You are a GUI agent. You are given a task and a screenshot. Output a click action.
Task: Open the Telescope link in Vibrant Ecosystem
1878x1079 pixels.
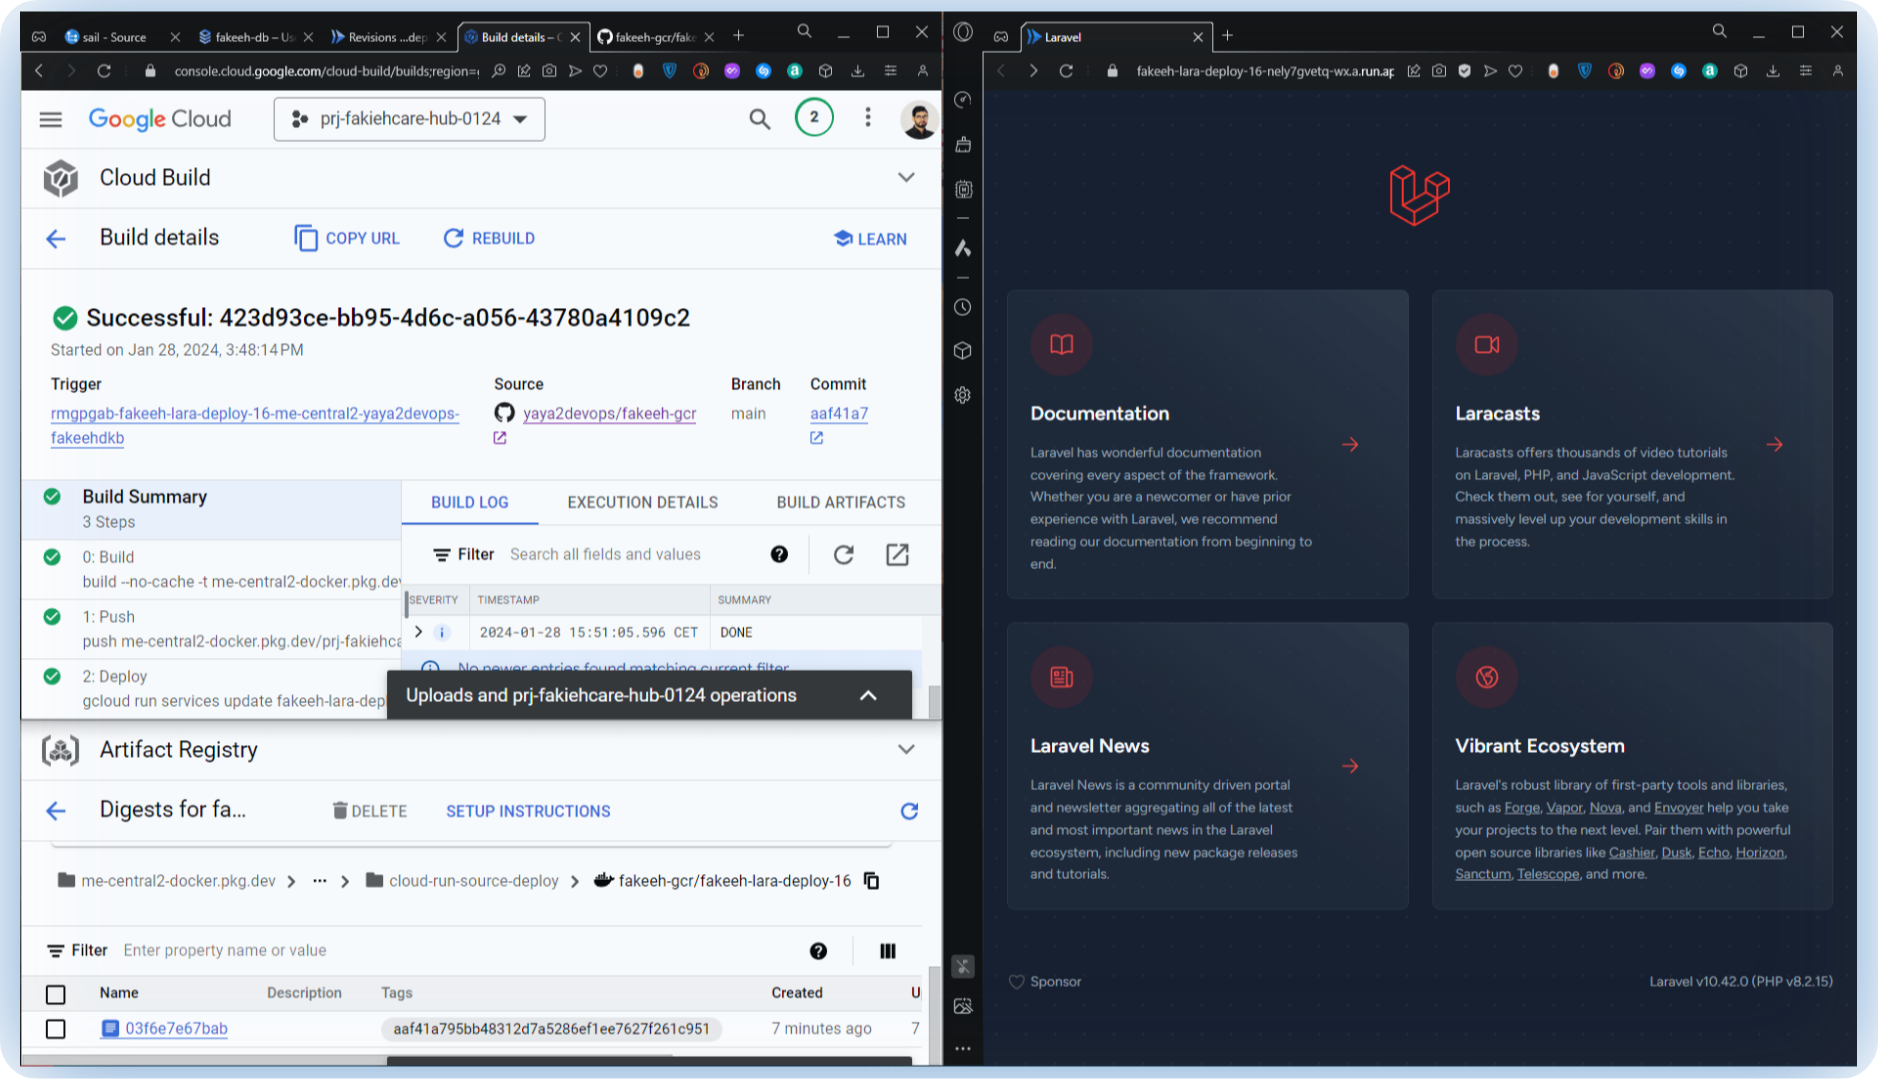(1548, 874)
